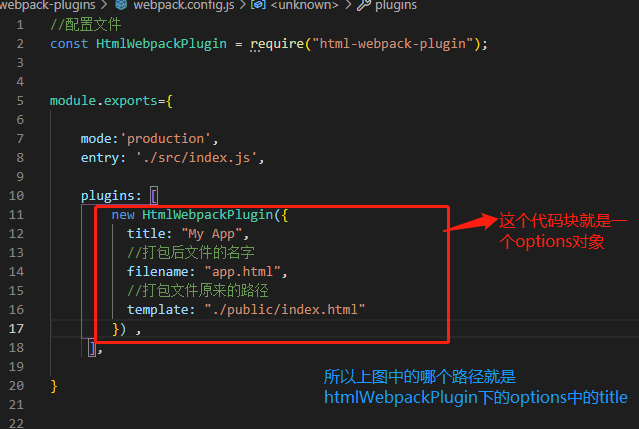Screen dimensions: 639x429
Task: Click the string 'production'
Action: (x=165, y=139)
